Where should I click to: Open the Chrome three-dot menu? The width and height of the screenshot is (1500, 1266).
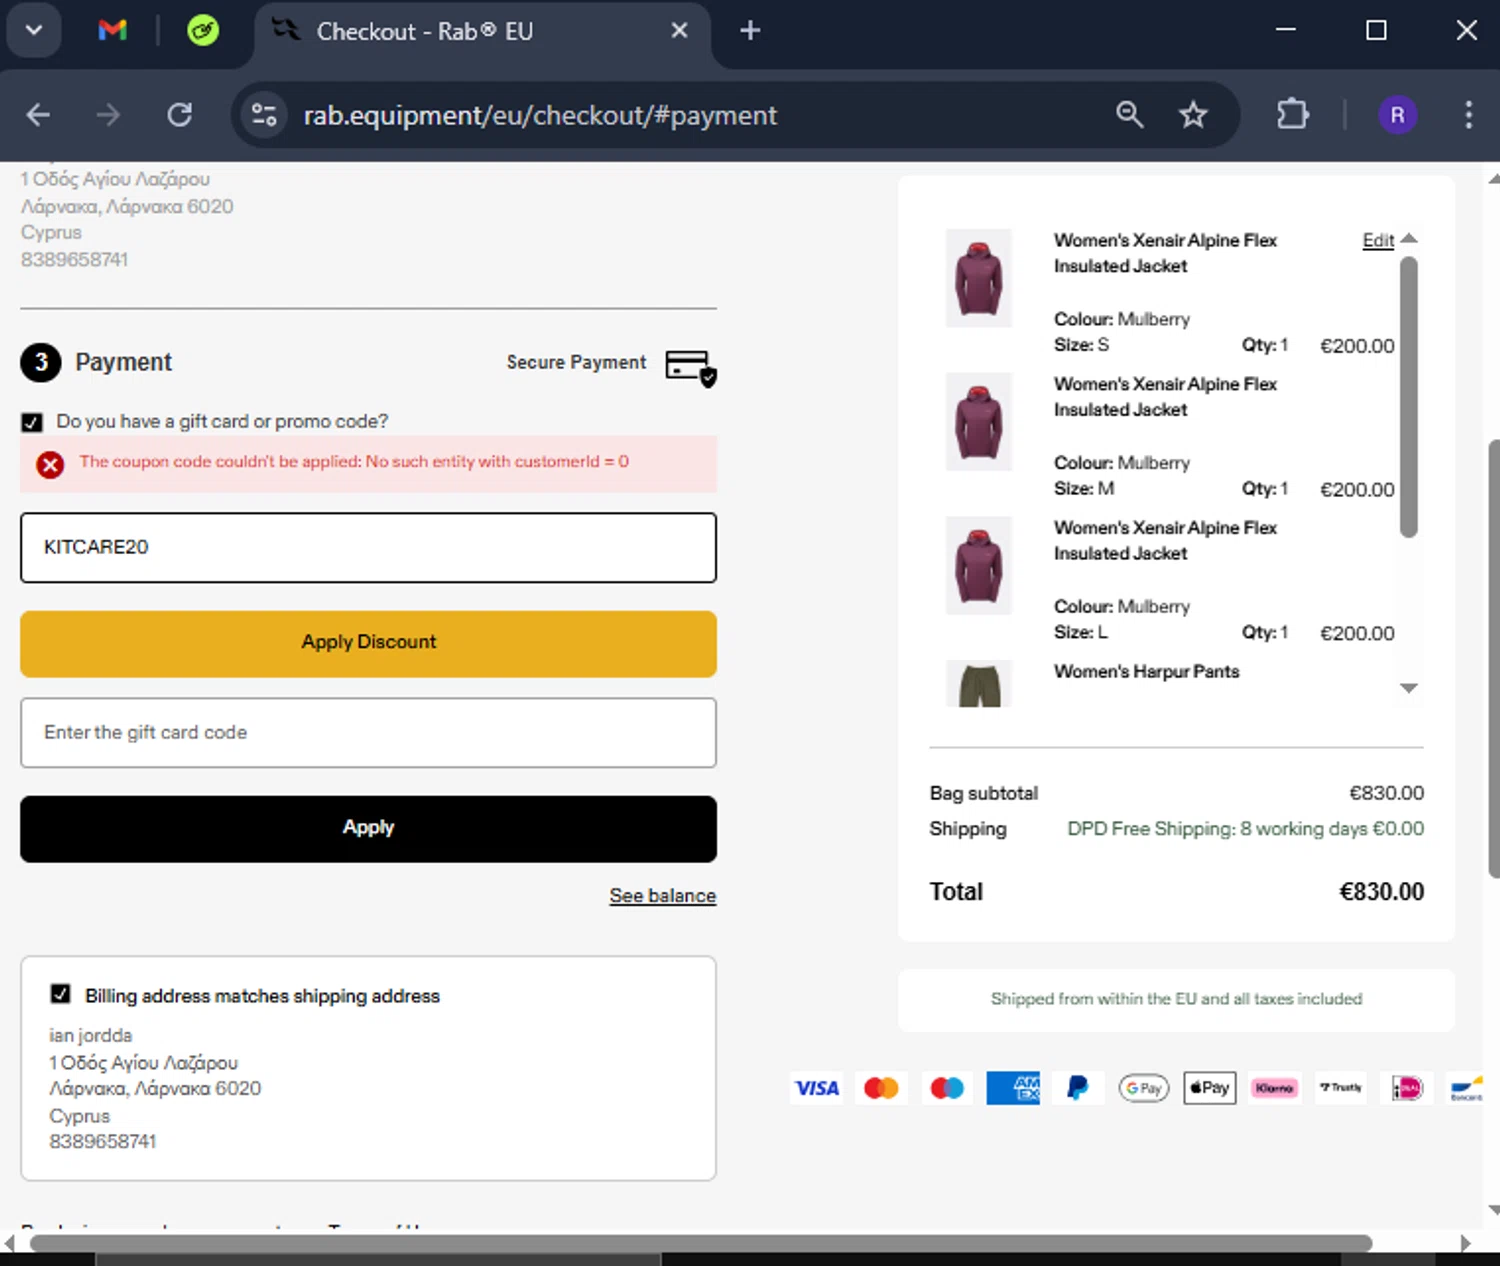click(x=1468, y=115)
